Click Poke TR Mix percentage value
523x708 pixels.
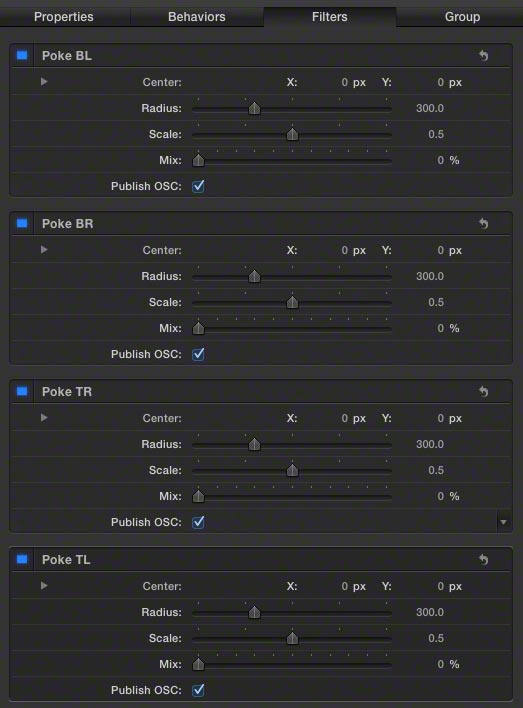440,496
